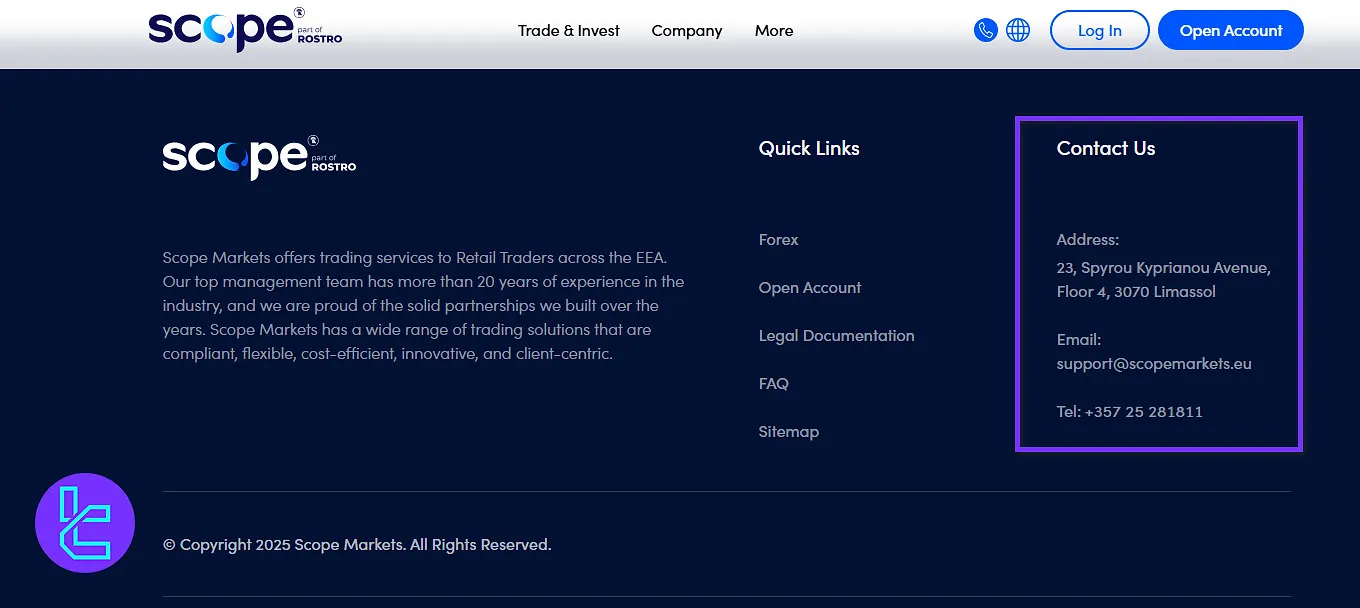The width and height of the screenshot is (1360, 608).
Task: Click the Scope logo in the top header
Action: tap(244, 30)
